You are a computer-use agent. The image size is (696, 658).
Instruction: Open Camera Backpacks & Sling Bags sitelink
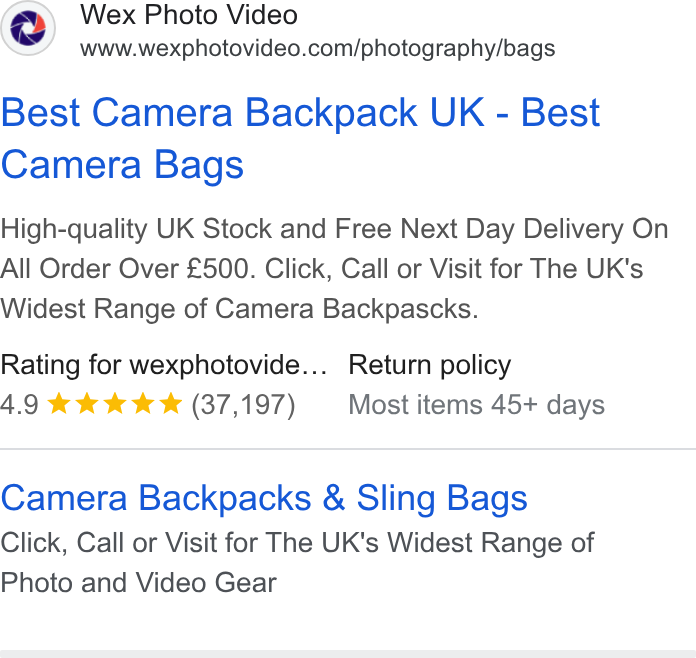(x=264, y=499)
